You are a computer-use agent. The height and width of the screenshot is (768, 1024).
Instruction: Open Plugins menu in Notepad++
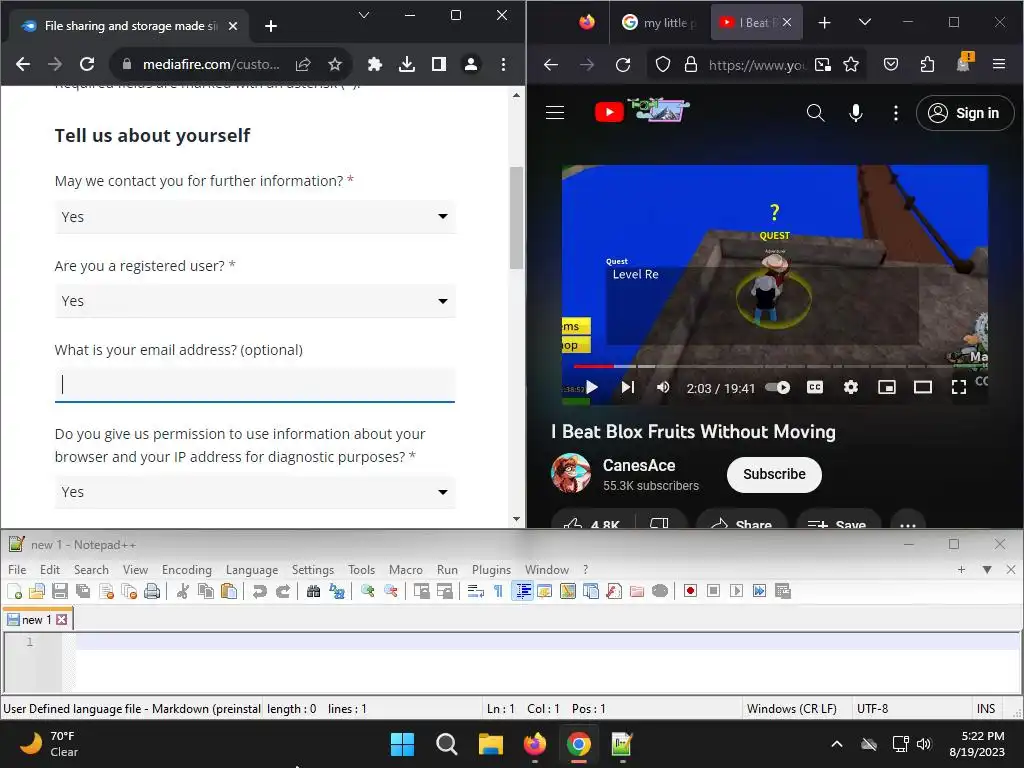pos(491,569)
